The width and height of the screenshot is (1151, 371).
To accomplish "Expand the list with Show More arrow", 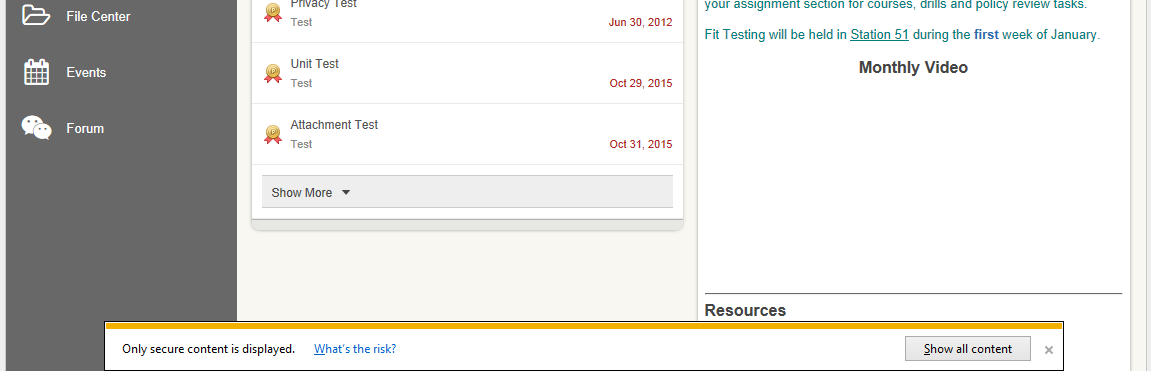I will click(x=346, y=192).
